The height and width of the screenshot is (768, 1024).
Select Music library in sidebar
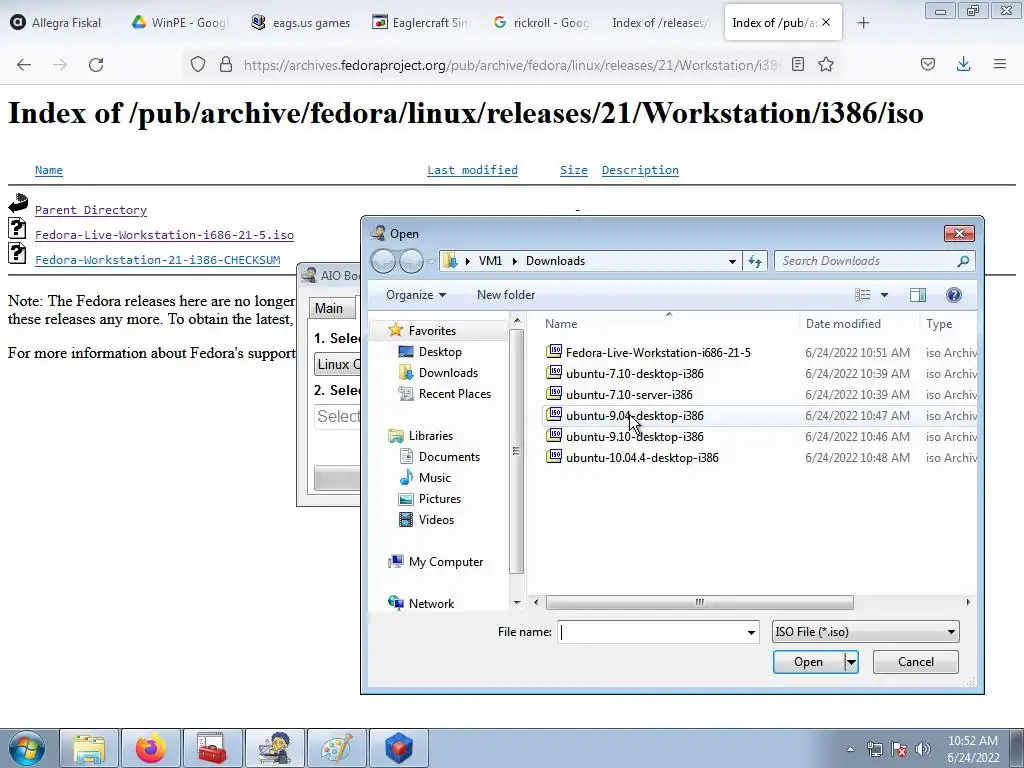[435, 477]
